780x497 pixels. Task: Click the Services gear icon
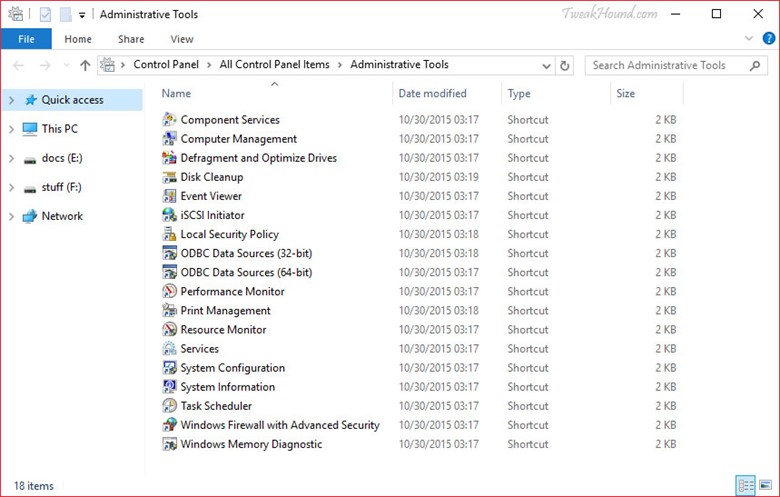tap(170, 348)
